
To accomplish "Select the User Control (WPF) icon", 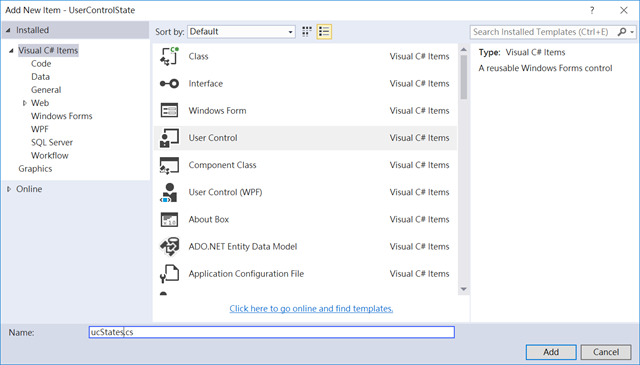I will point(169,192).
